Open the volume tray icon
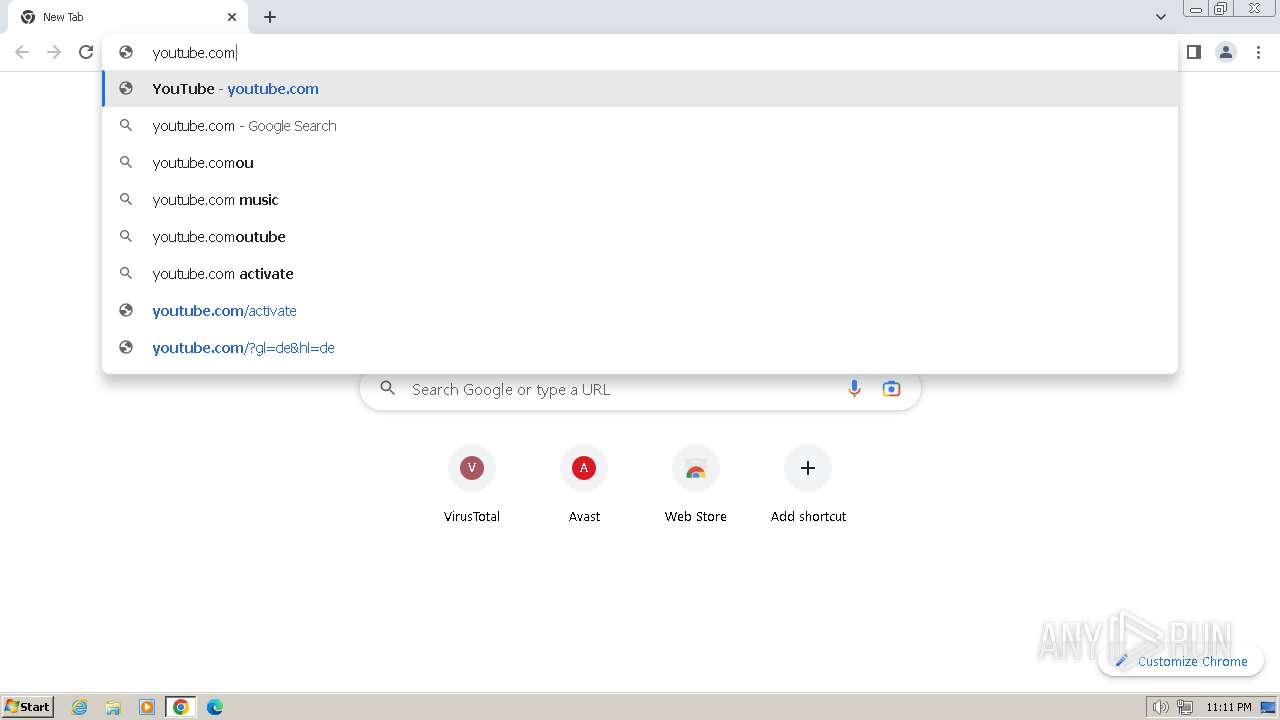The height and width of the screenshot is (720, 1280). click(1160, 707)
